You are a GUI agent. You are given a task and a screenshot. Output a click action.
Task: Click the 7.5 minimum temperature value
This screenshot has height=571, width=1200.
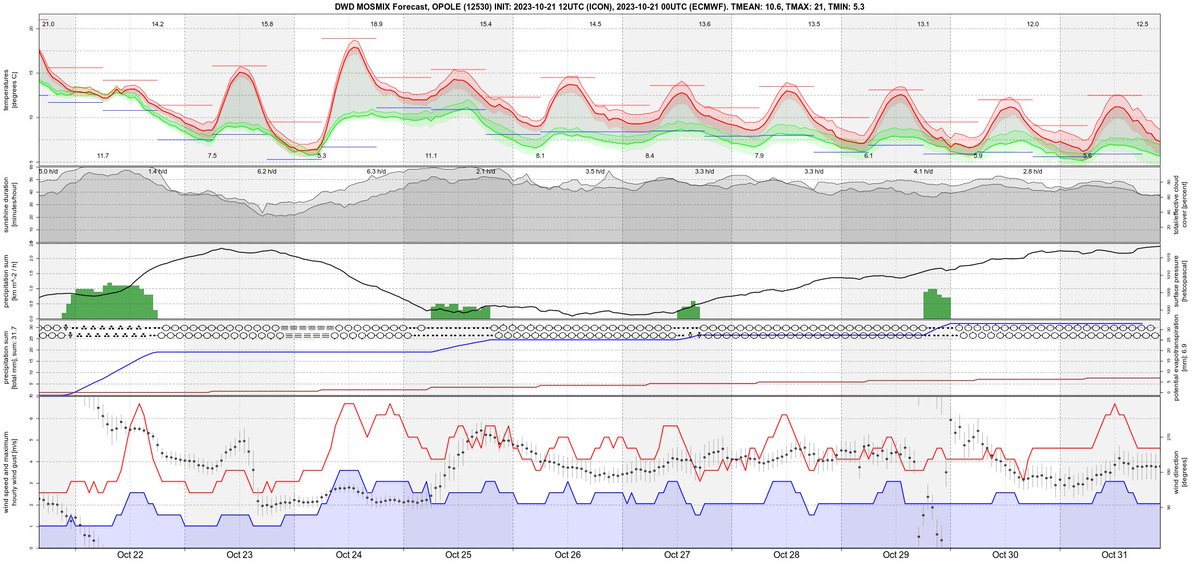[212, 156]
